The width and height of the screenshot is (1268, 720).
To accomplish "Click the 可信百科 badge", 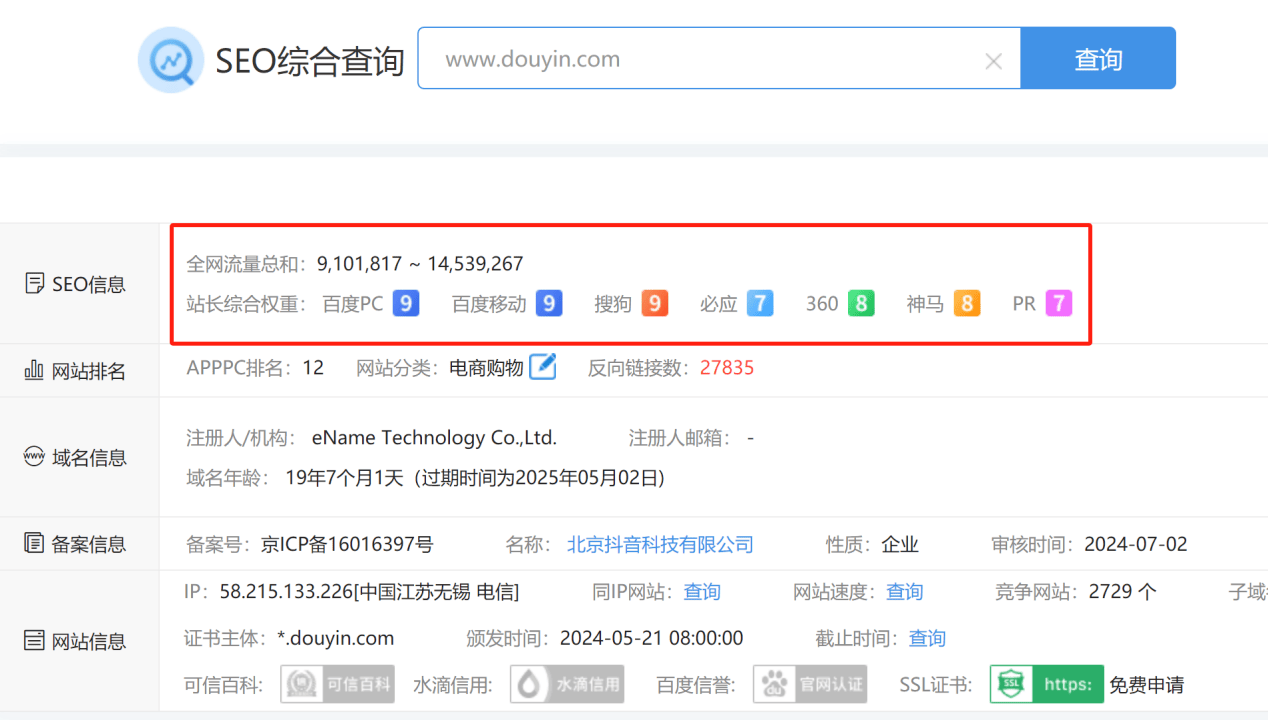I will pyautogui.click(x=337, y=684).
